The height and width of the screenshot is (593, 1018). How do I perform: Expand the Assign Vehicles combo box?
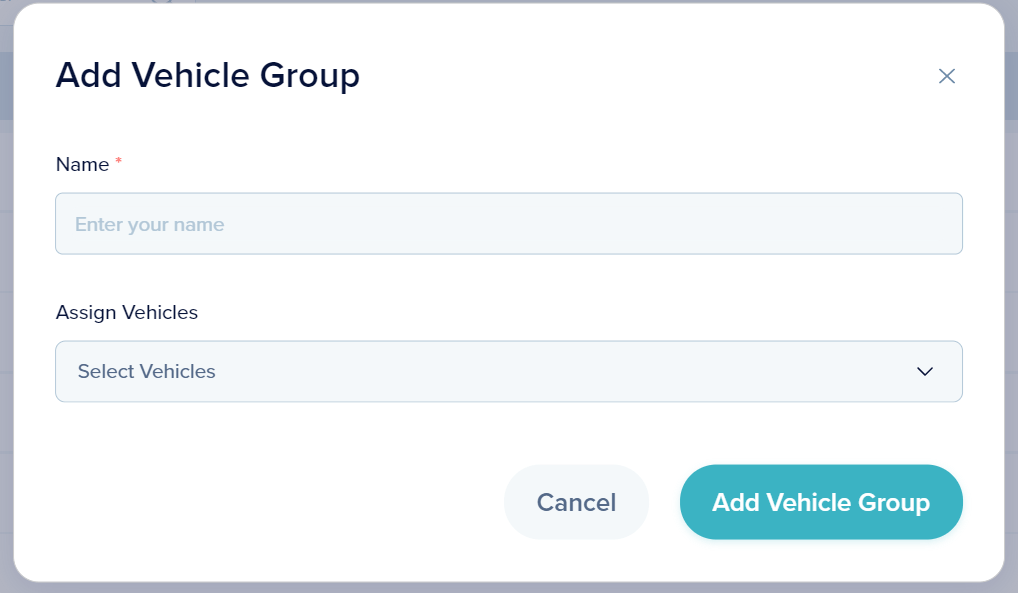508,372
